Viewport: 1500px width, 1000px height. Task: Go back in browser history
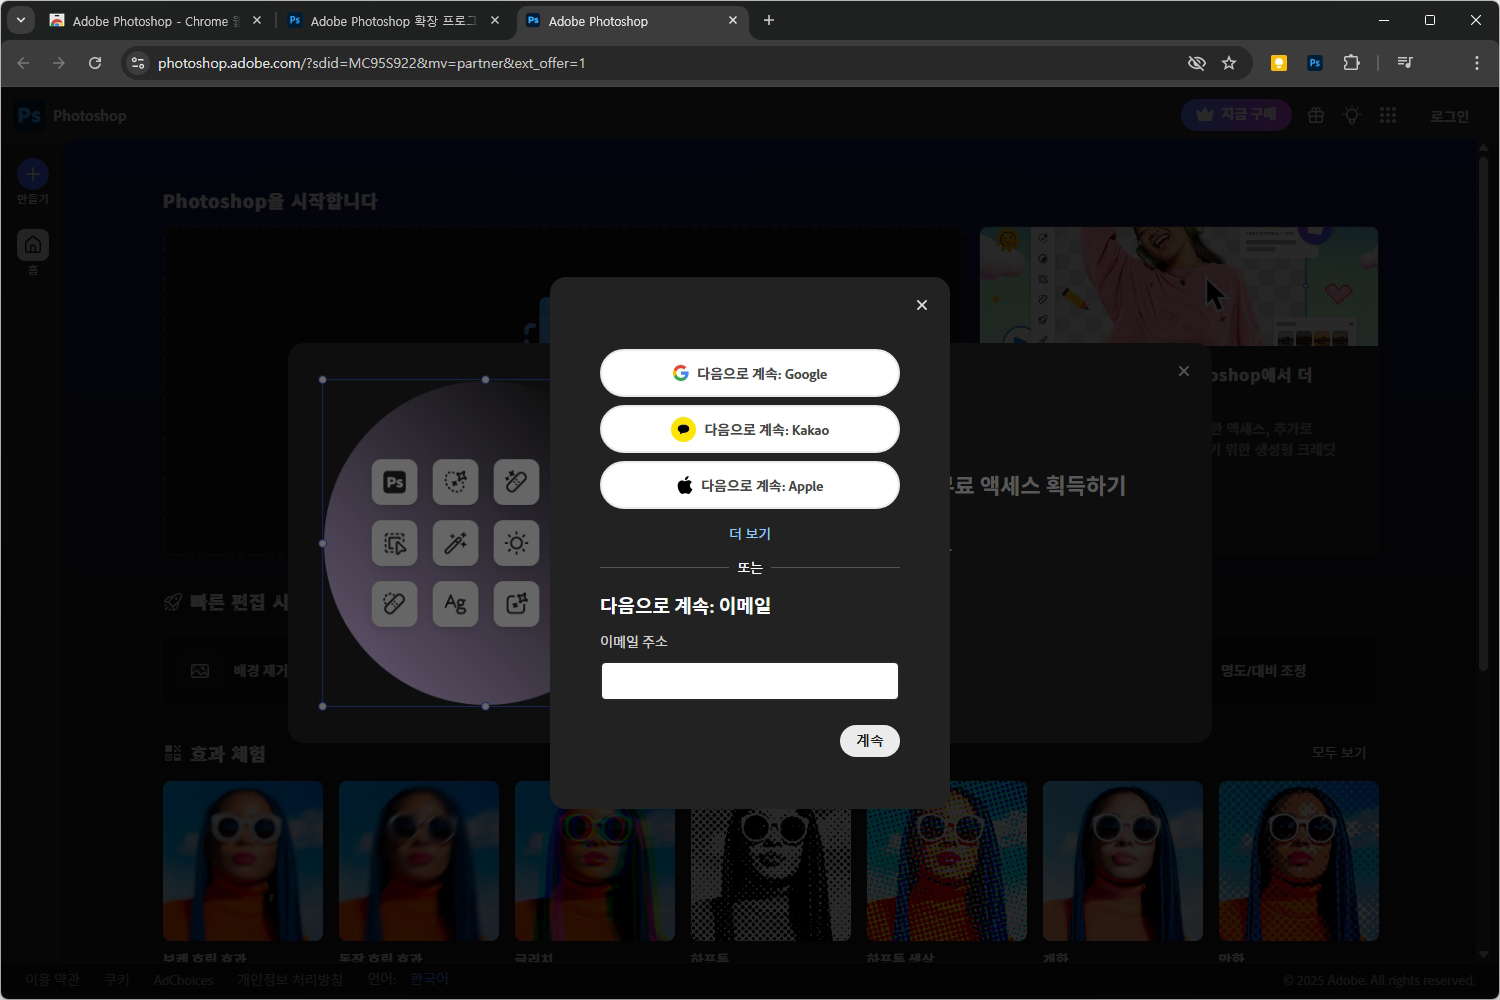pyautogui.click(x=23, y=63)
